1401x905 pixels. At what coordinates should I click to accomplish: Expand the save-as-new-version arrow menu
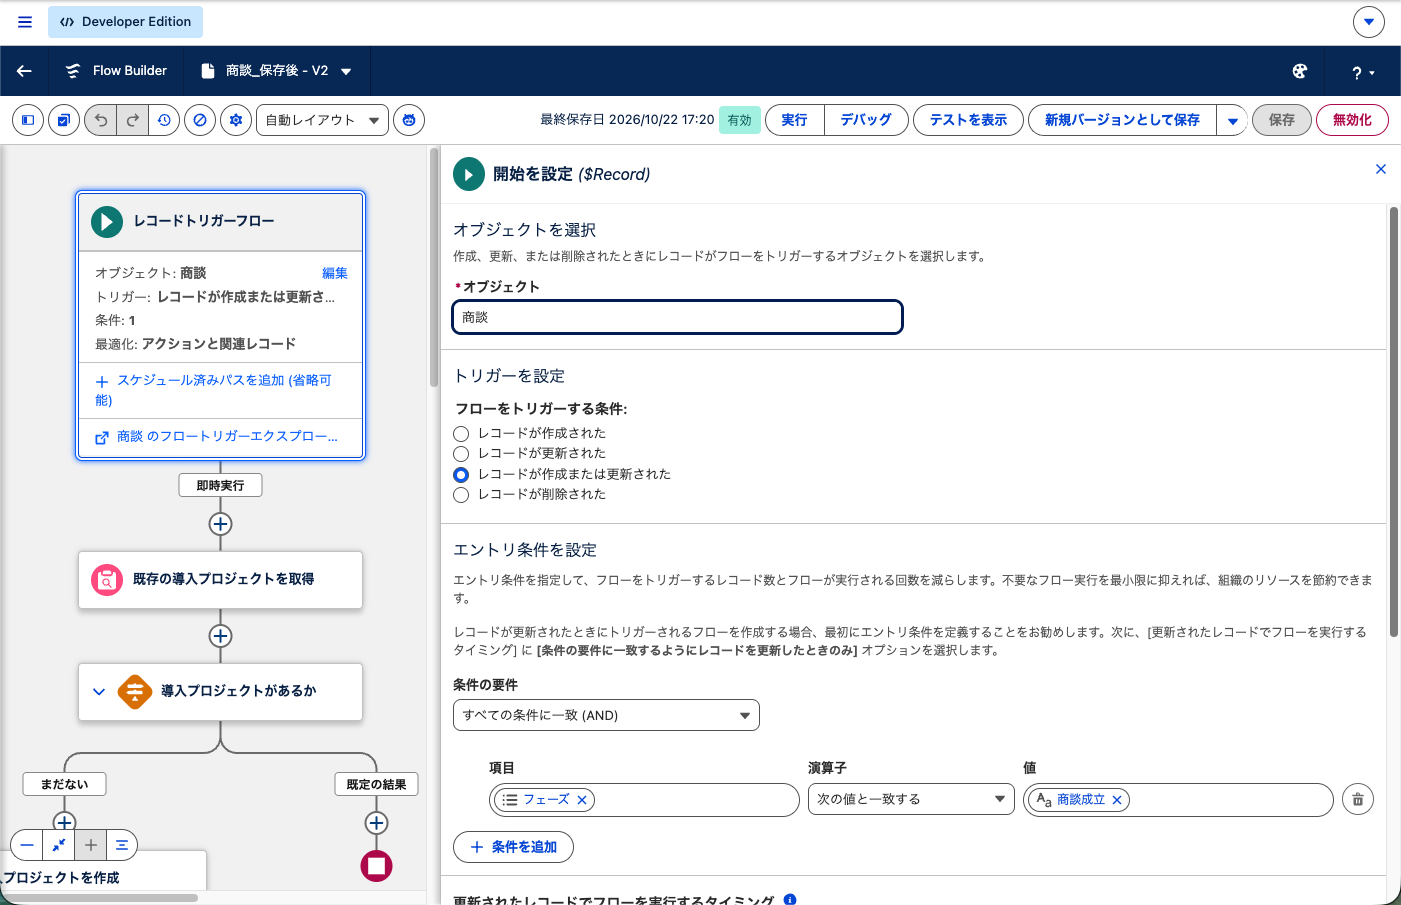pyautogui.click(x=1233, y=120)
